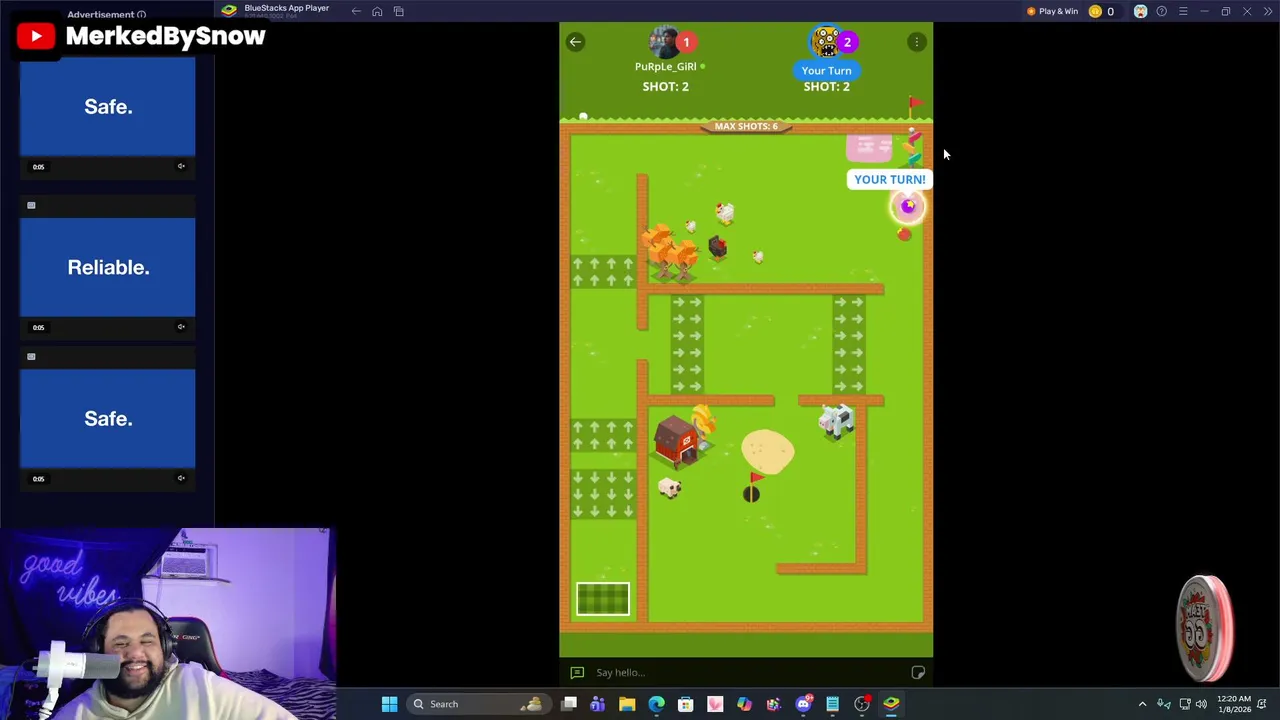Screen dimensions: 1280x720
Task: Click the Your Turn label under avatar
Action: click(x=826, y=71)
